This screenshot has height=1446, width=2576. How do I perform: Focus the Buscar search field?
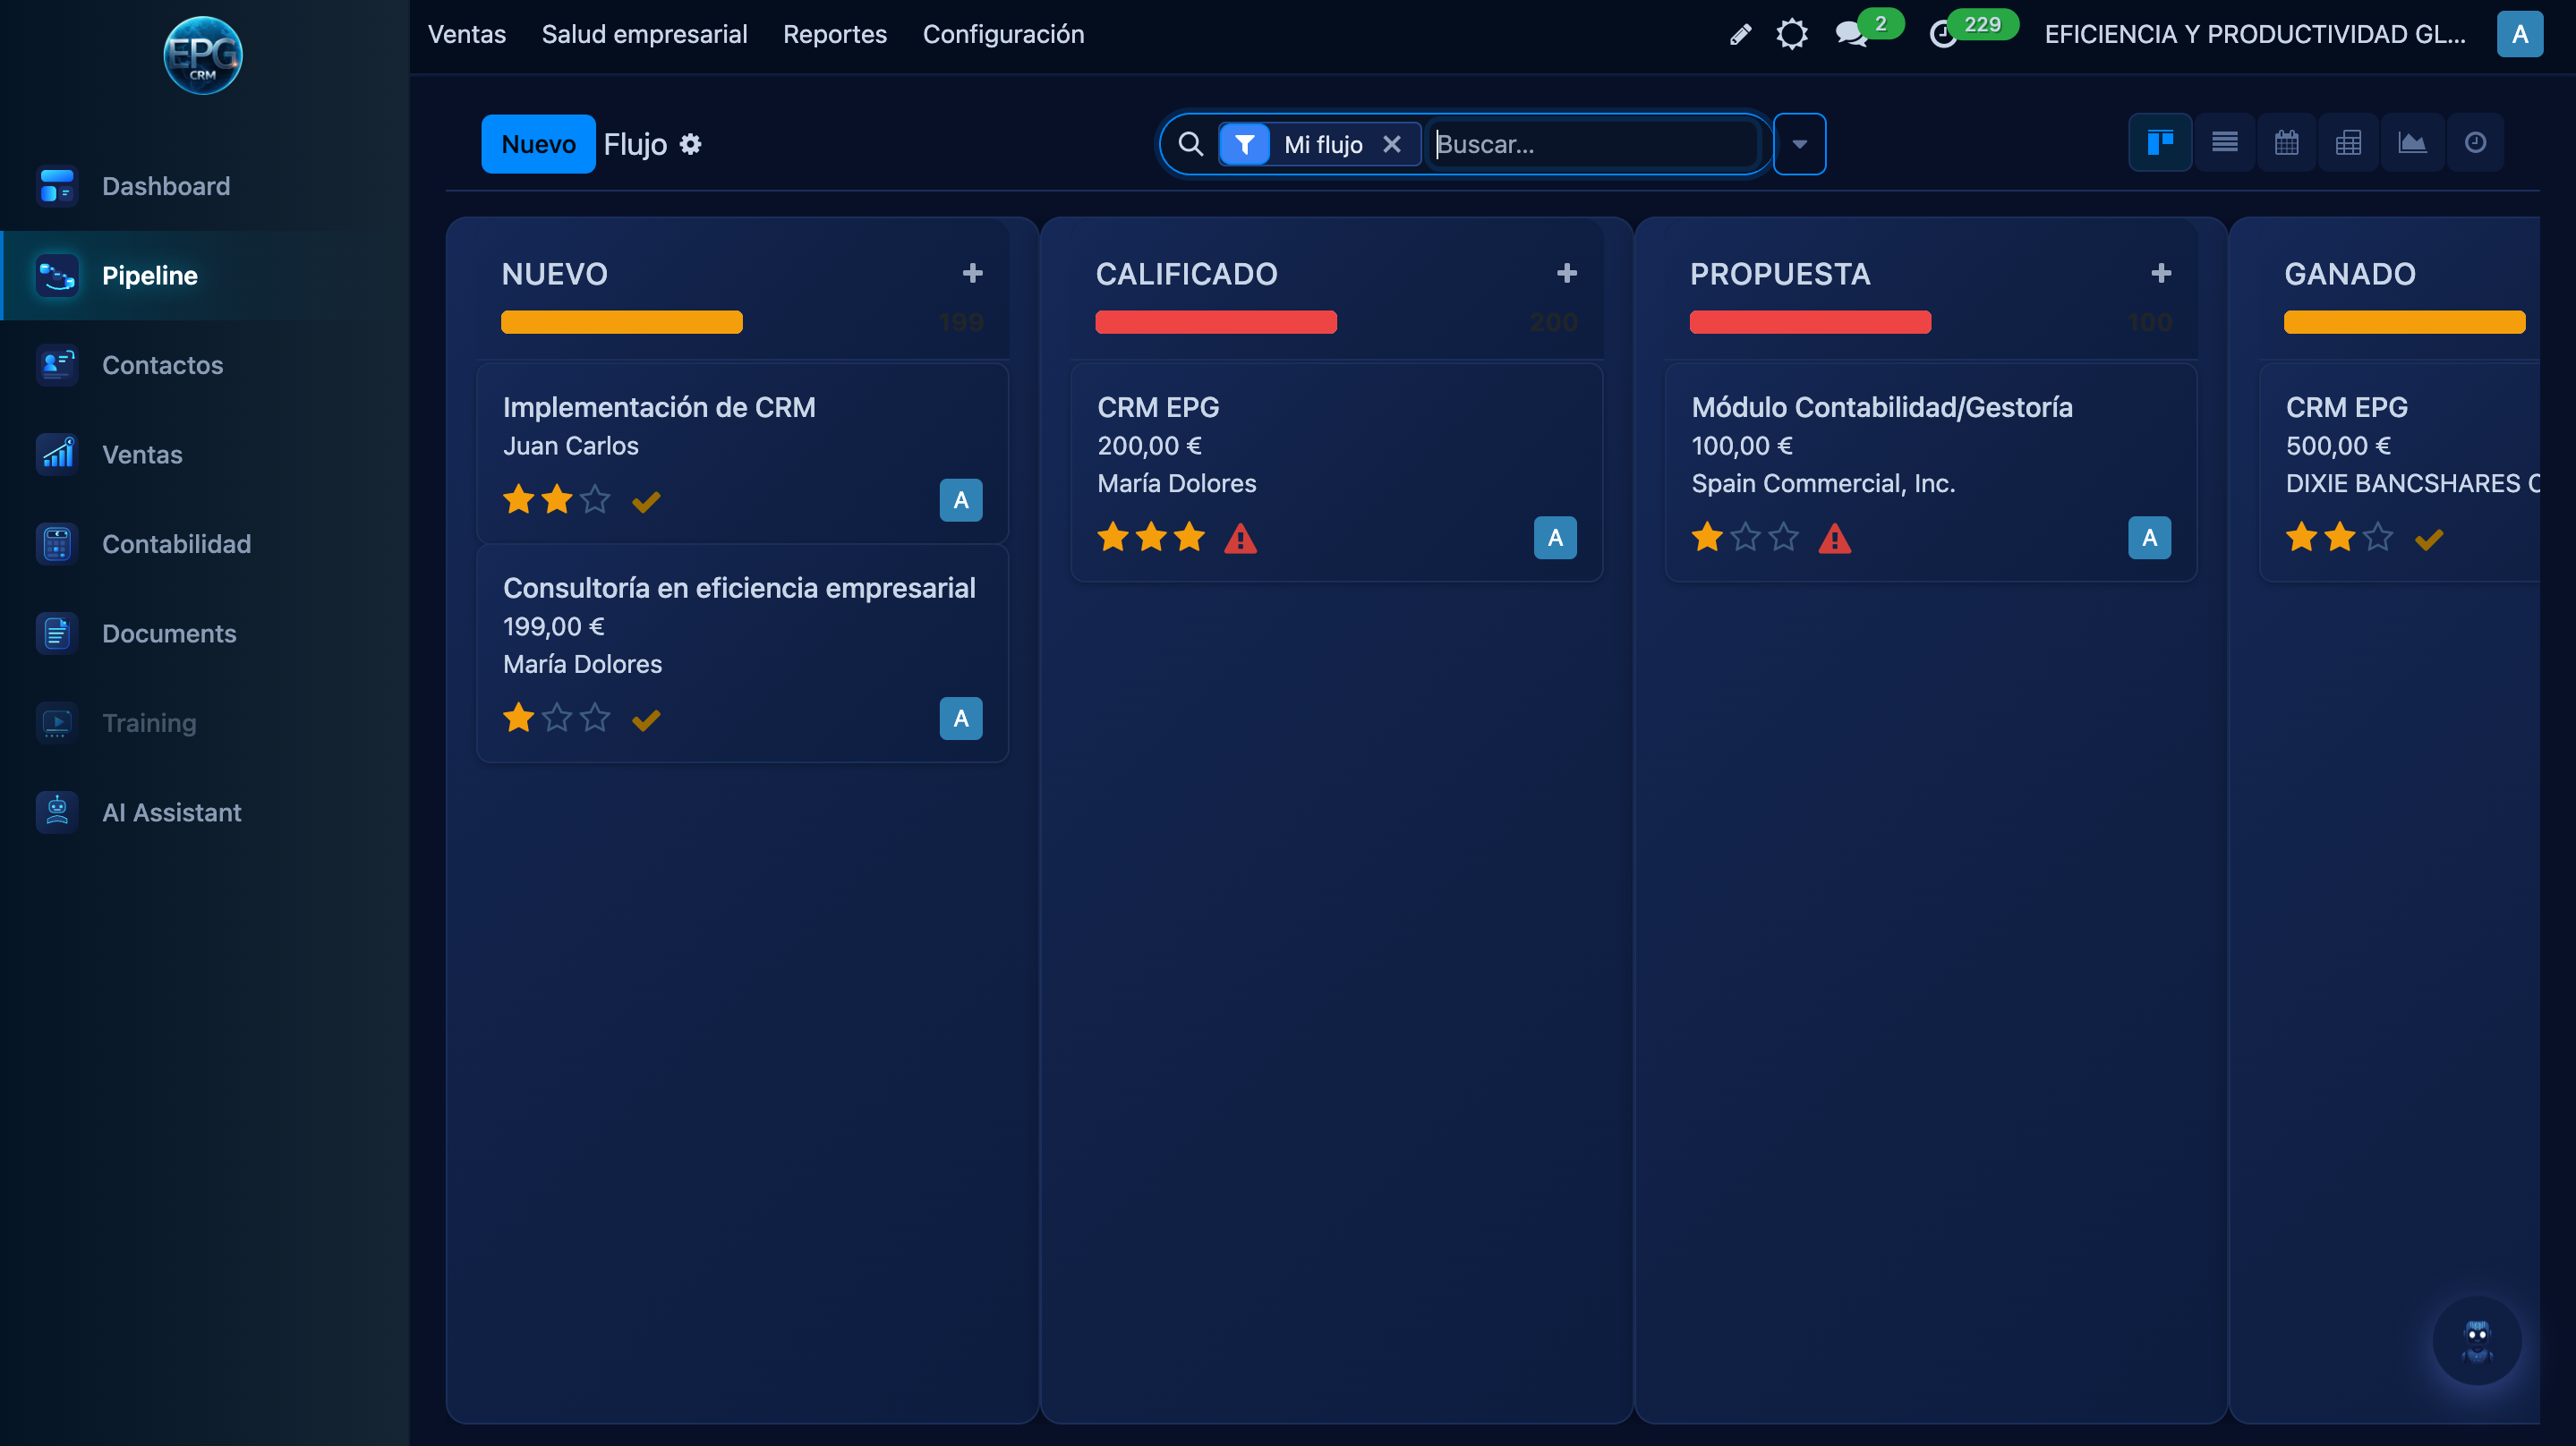1590,144
